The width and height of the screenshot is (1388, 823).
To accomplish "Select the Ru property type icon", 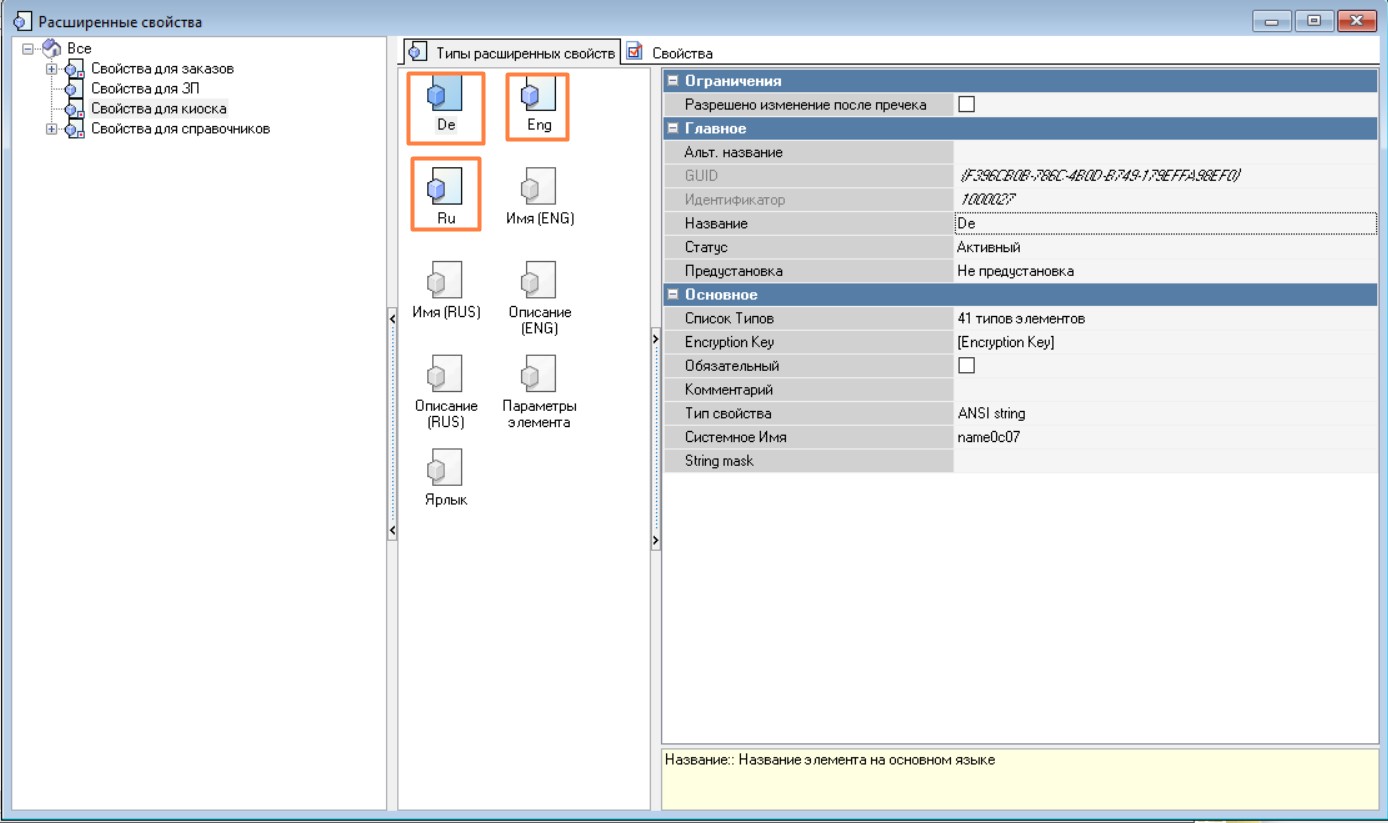I will (445, 186).
